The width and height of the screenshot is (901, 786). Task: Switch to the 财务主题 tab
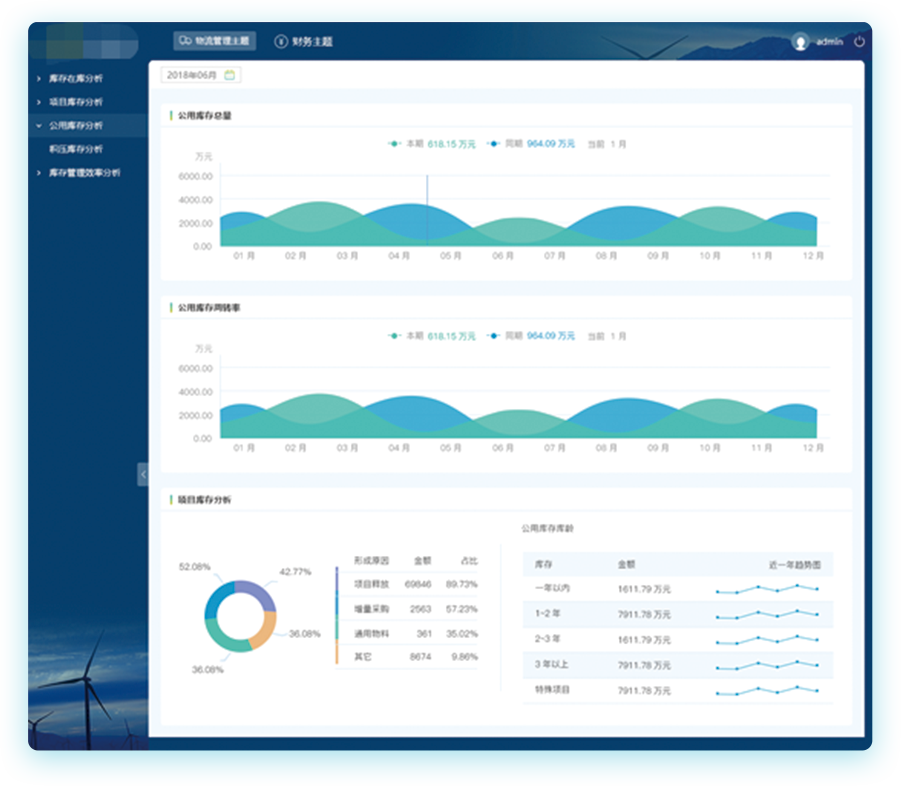(311, 42)
